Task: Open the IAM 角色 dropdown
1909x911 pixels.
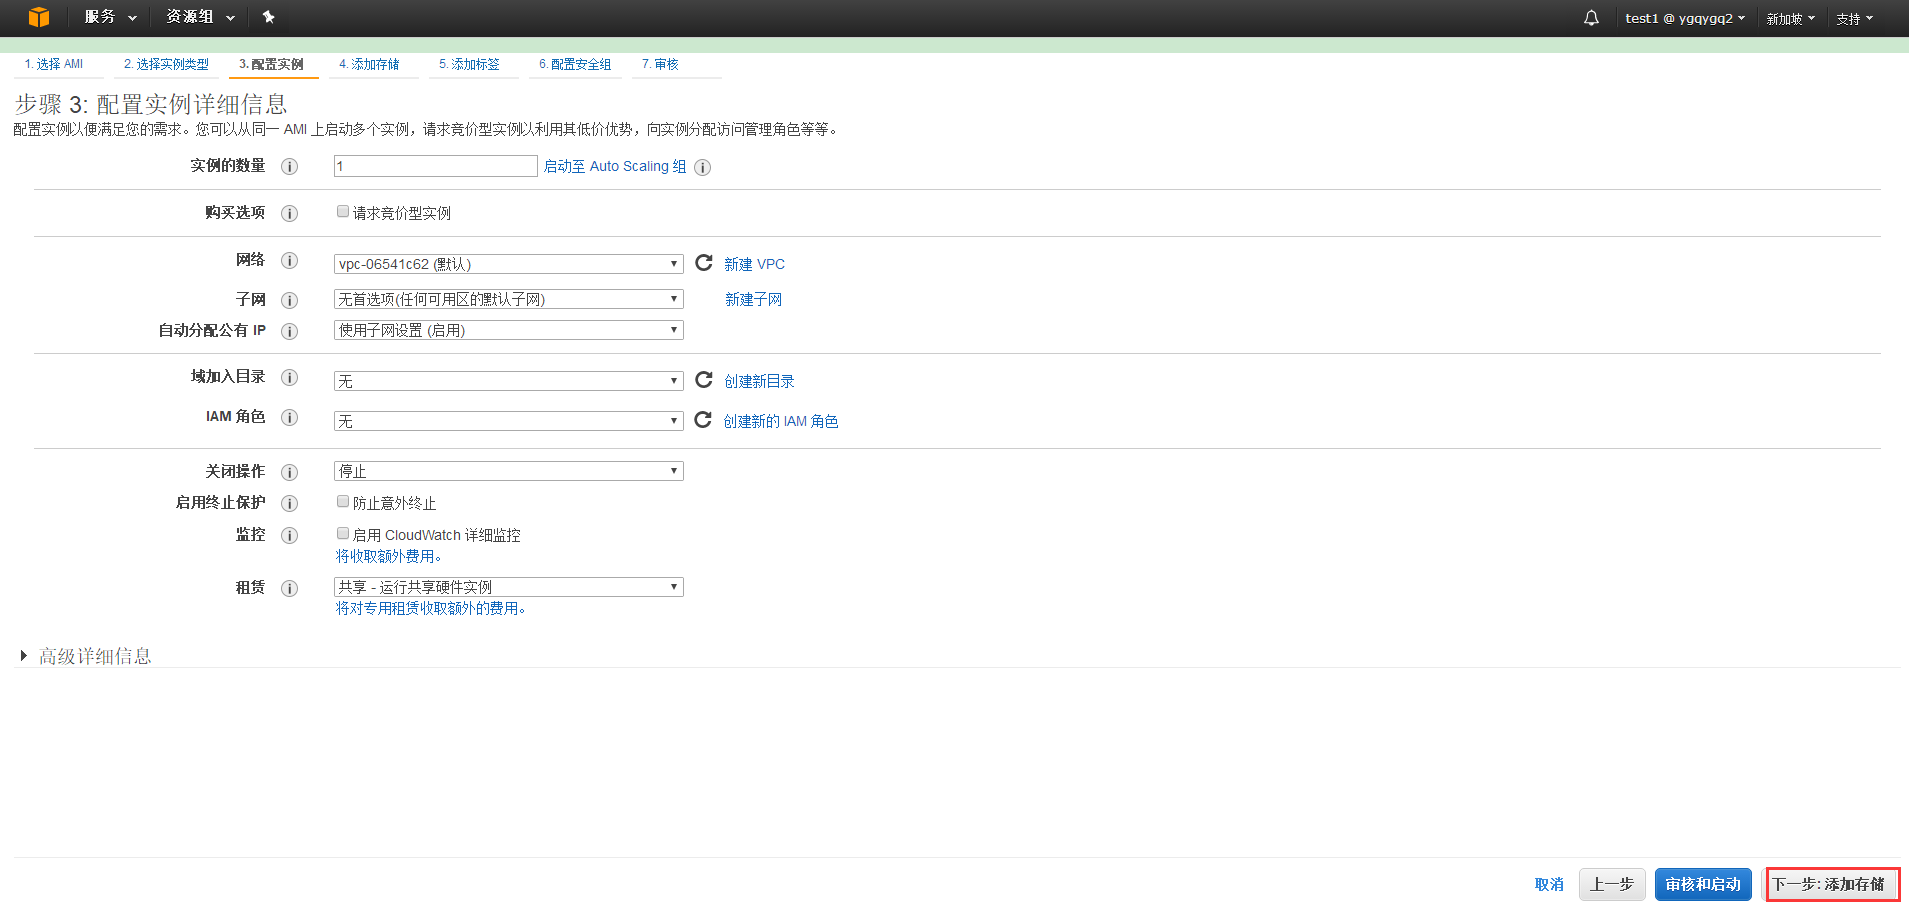Action: [x=508, y=421]
